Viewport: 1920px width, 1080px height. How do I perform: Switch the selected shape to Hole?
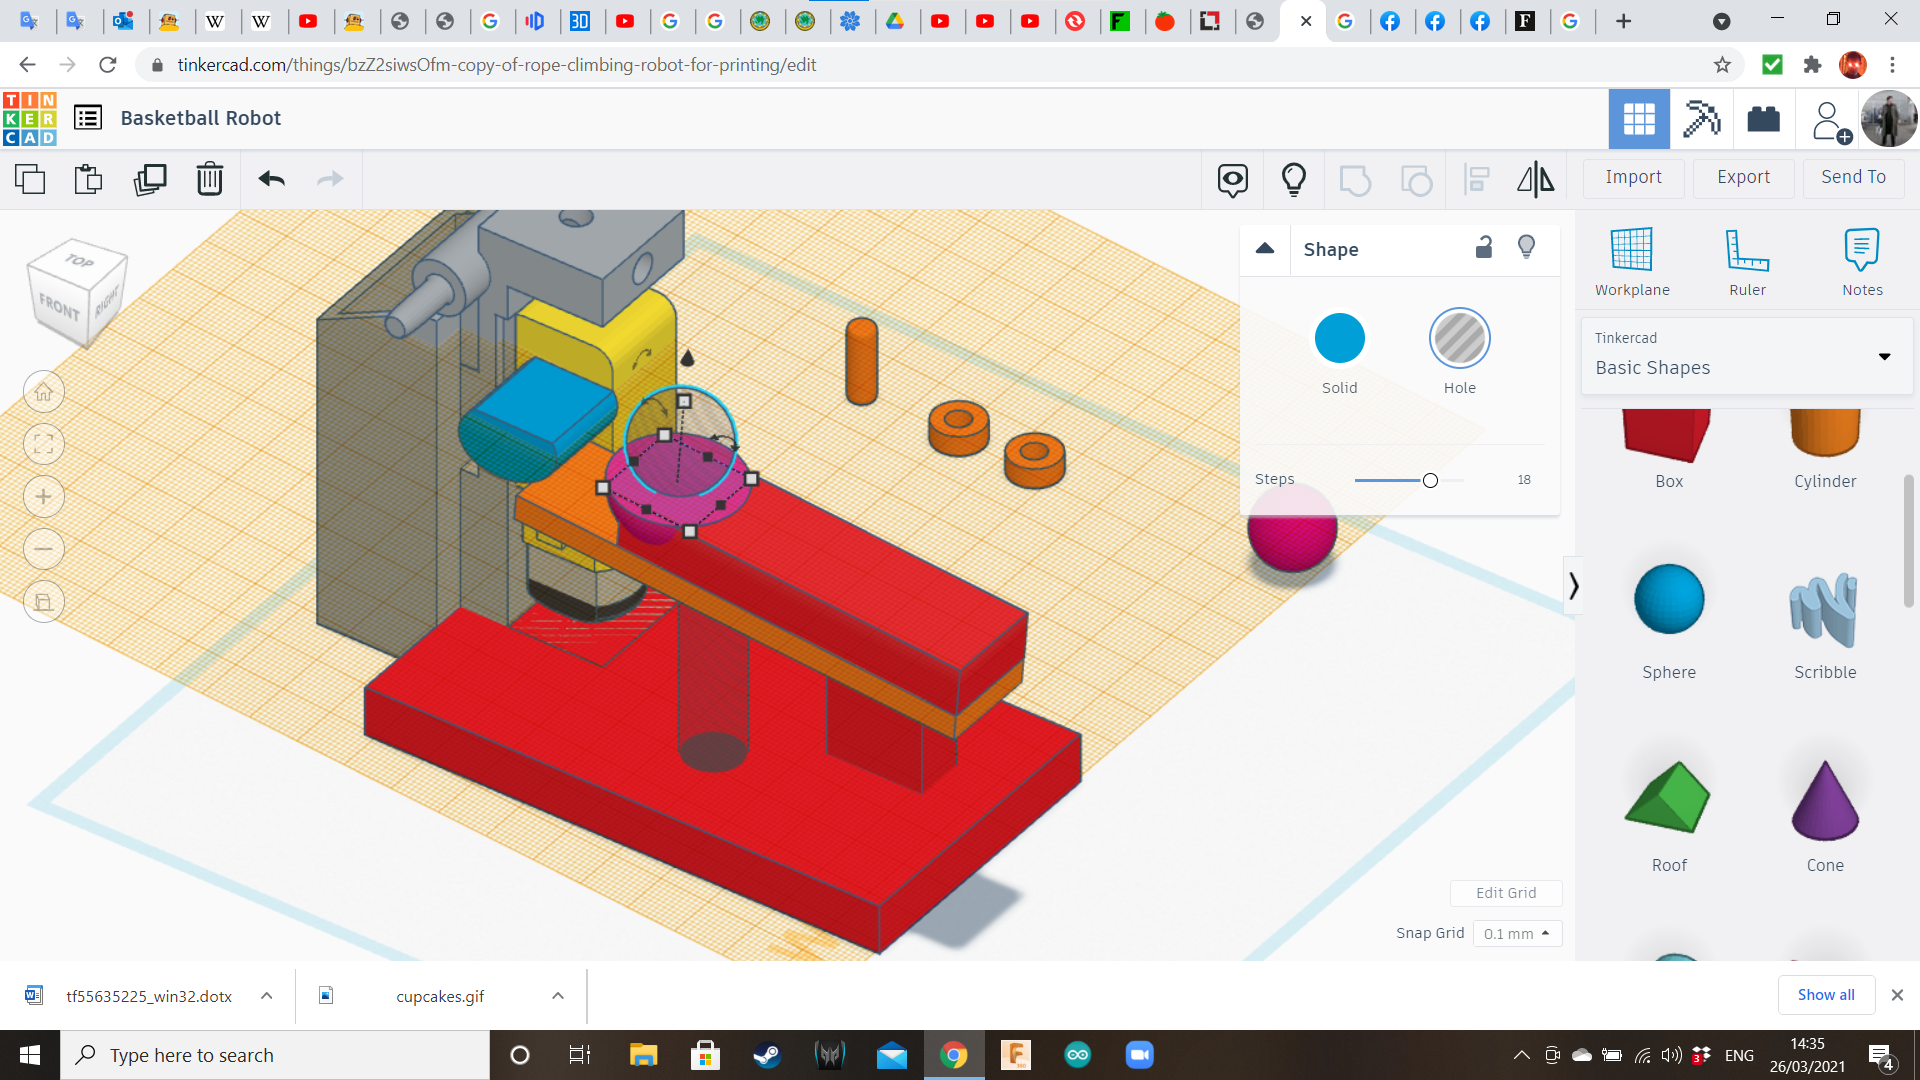pyautogui.click(x=1459, y=338)
